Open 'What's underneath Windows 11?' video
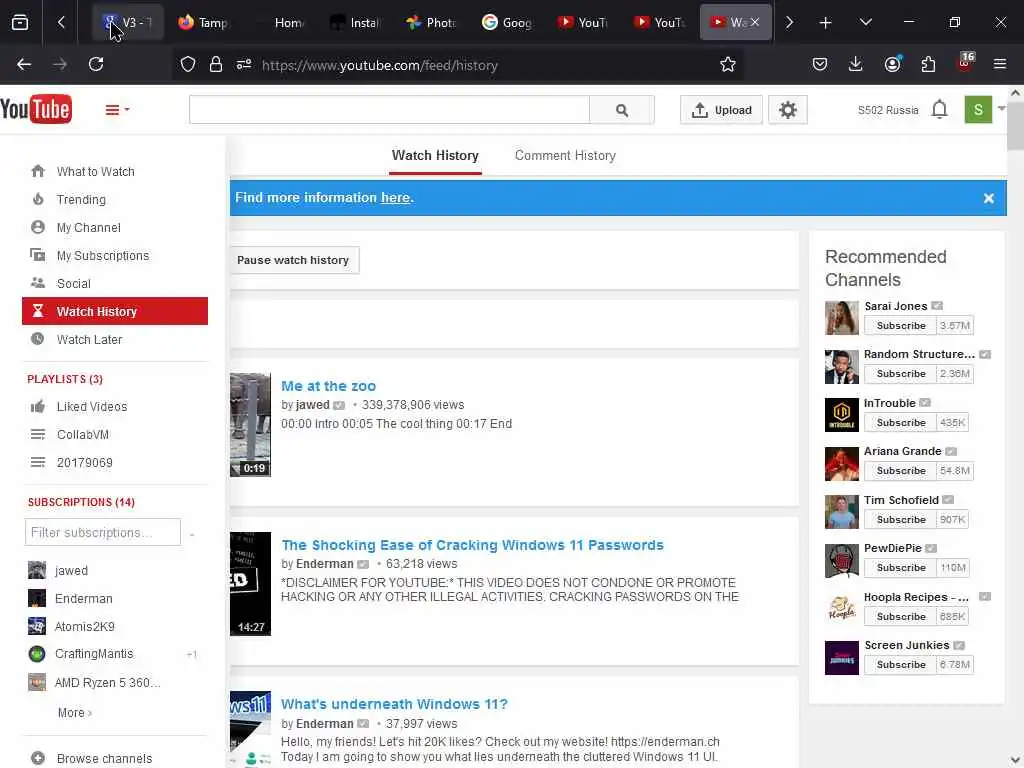This screenshot has width=1024, height=768. pos(394,704)
